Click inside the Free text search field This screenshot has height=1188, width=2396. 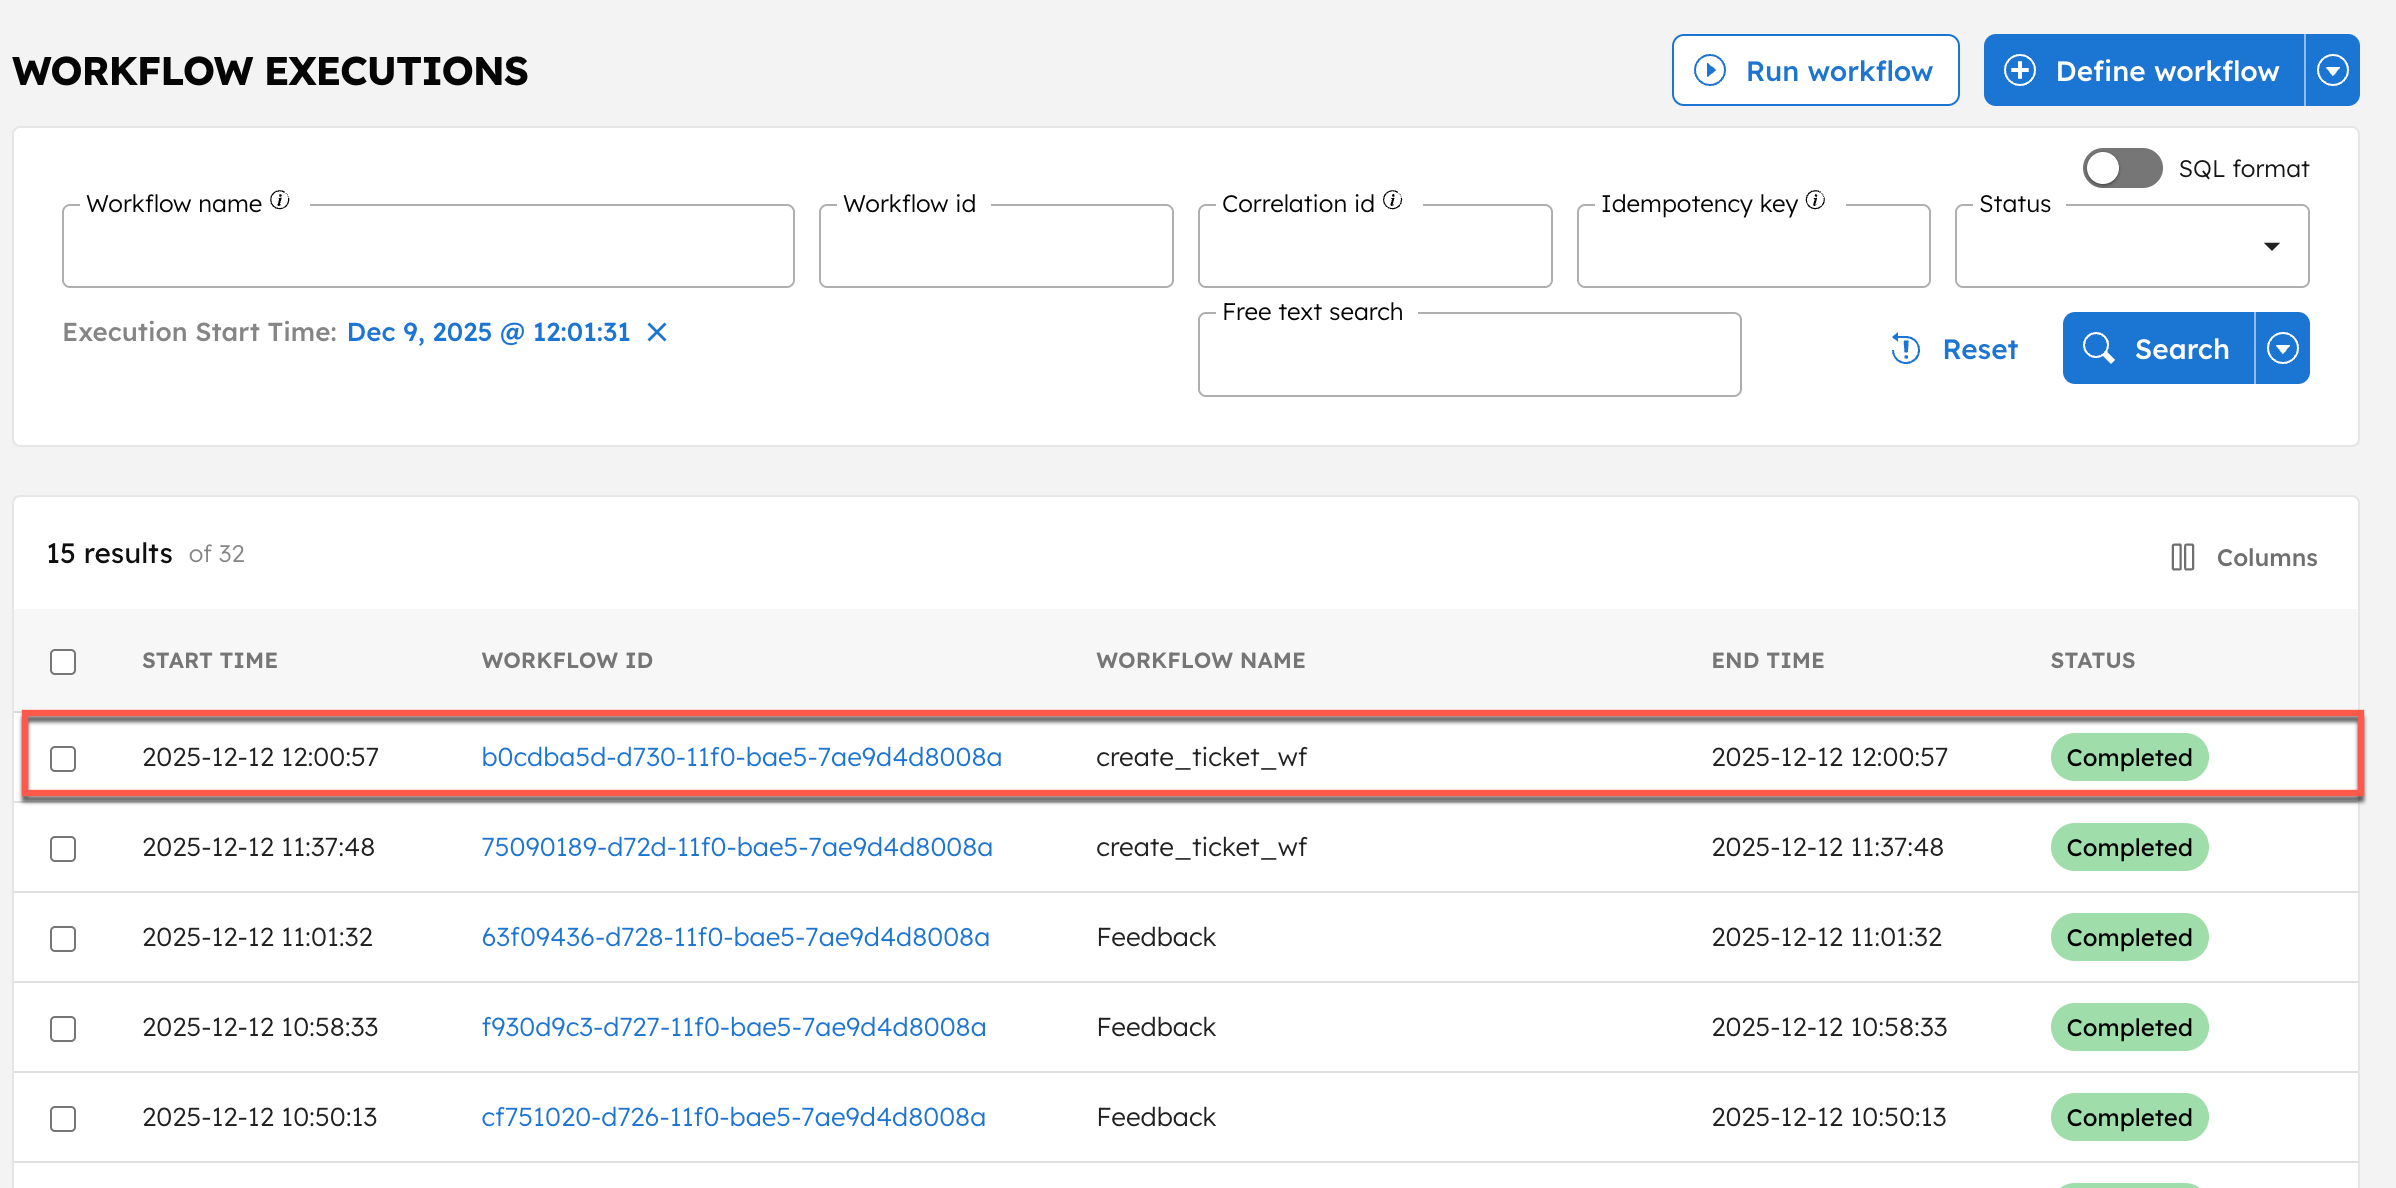coord(1468,355)
